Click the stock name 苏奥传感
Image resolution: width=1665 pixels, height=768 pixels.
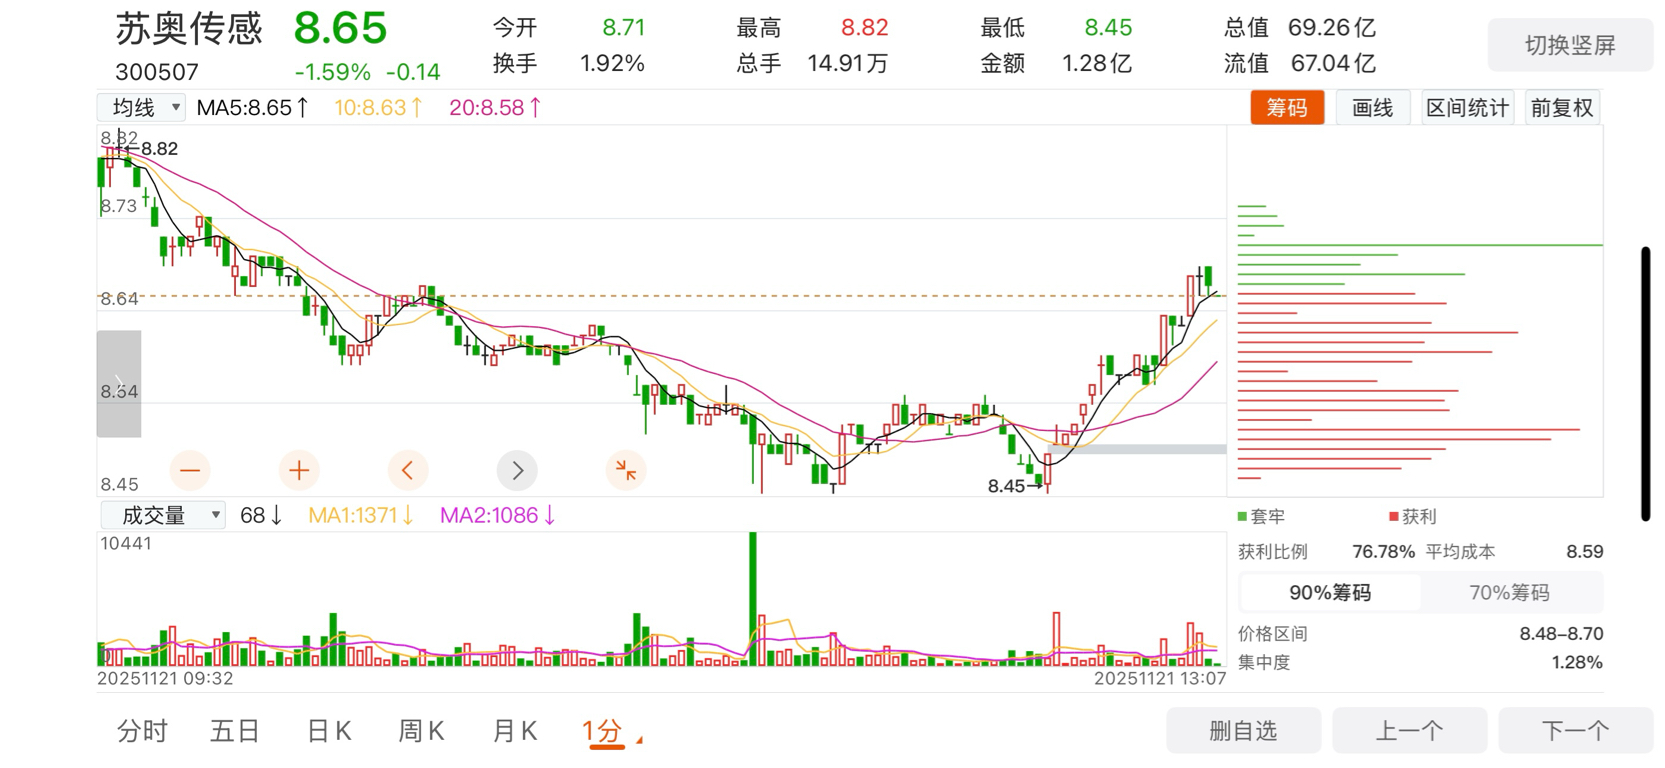pos(189,28)
